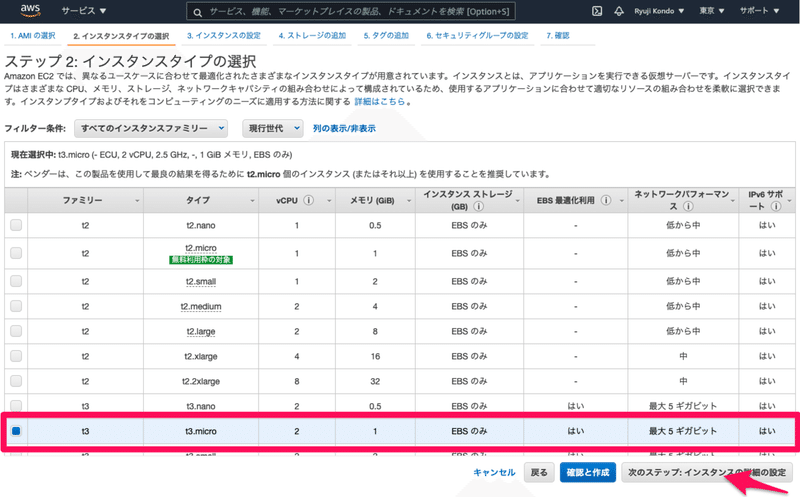The image size is (800, 497).
Task: Click the 確認と作成 button
Action: [588, 473]
